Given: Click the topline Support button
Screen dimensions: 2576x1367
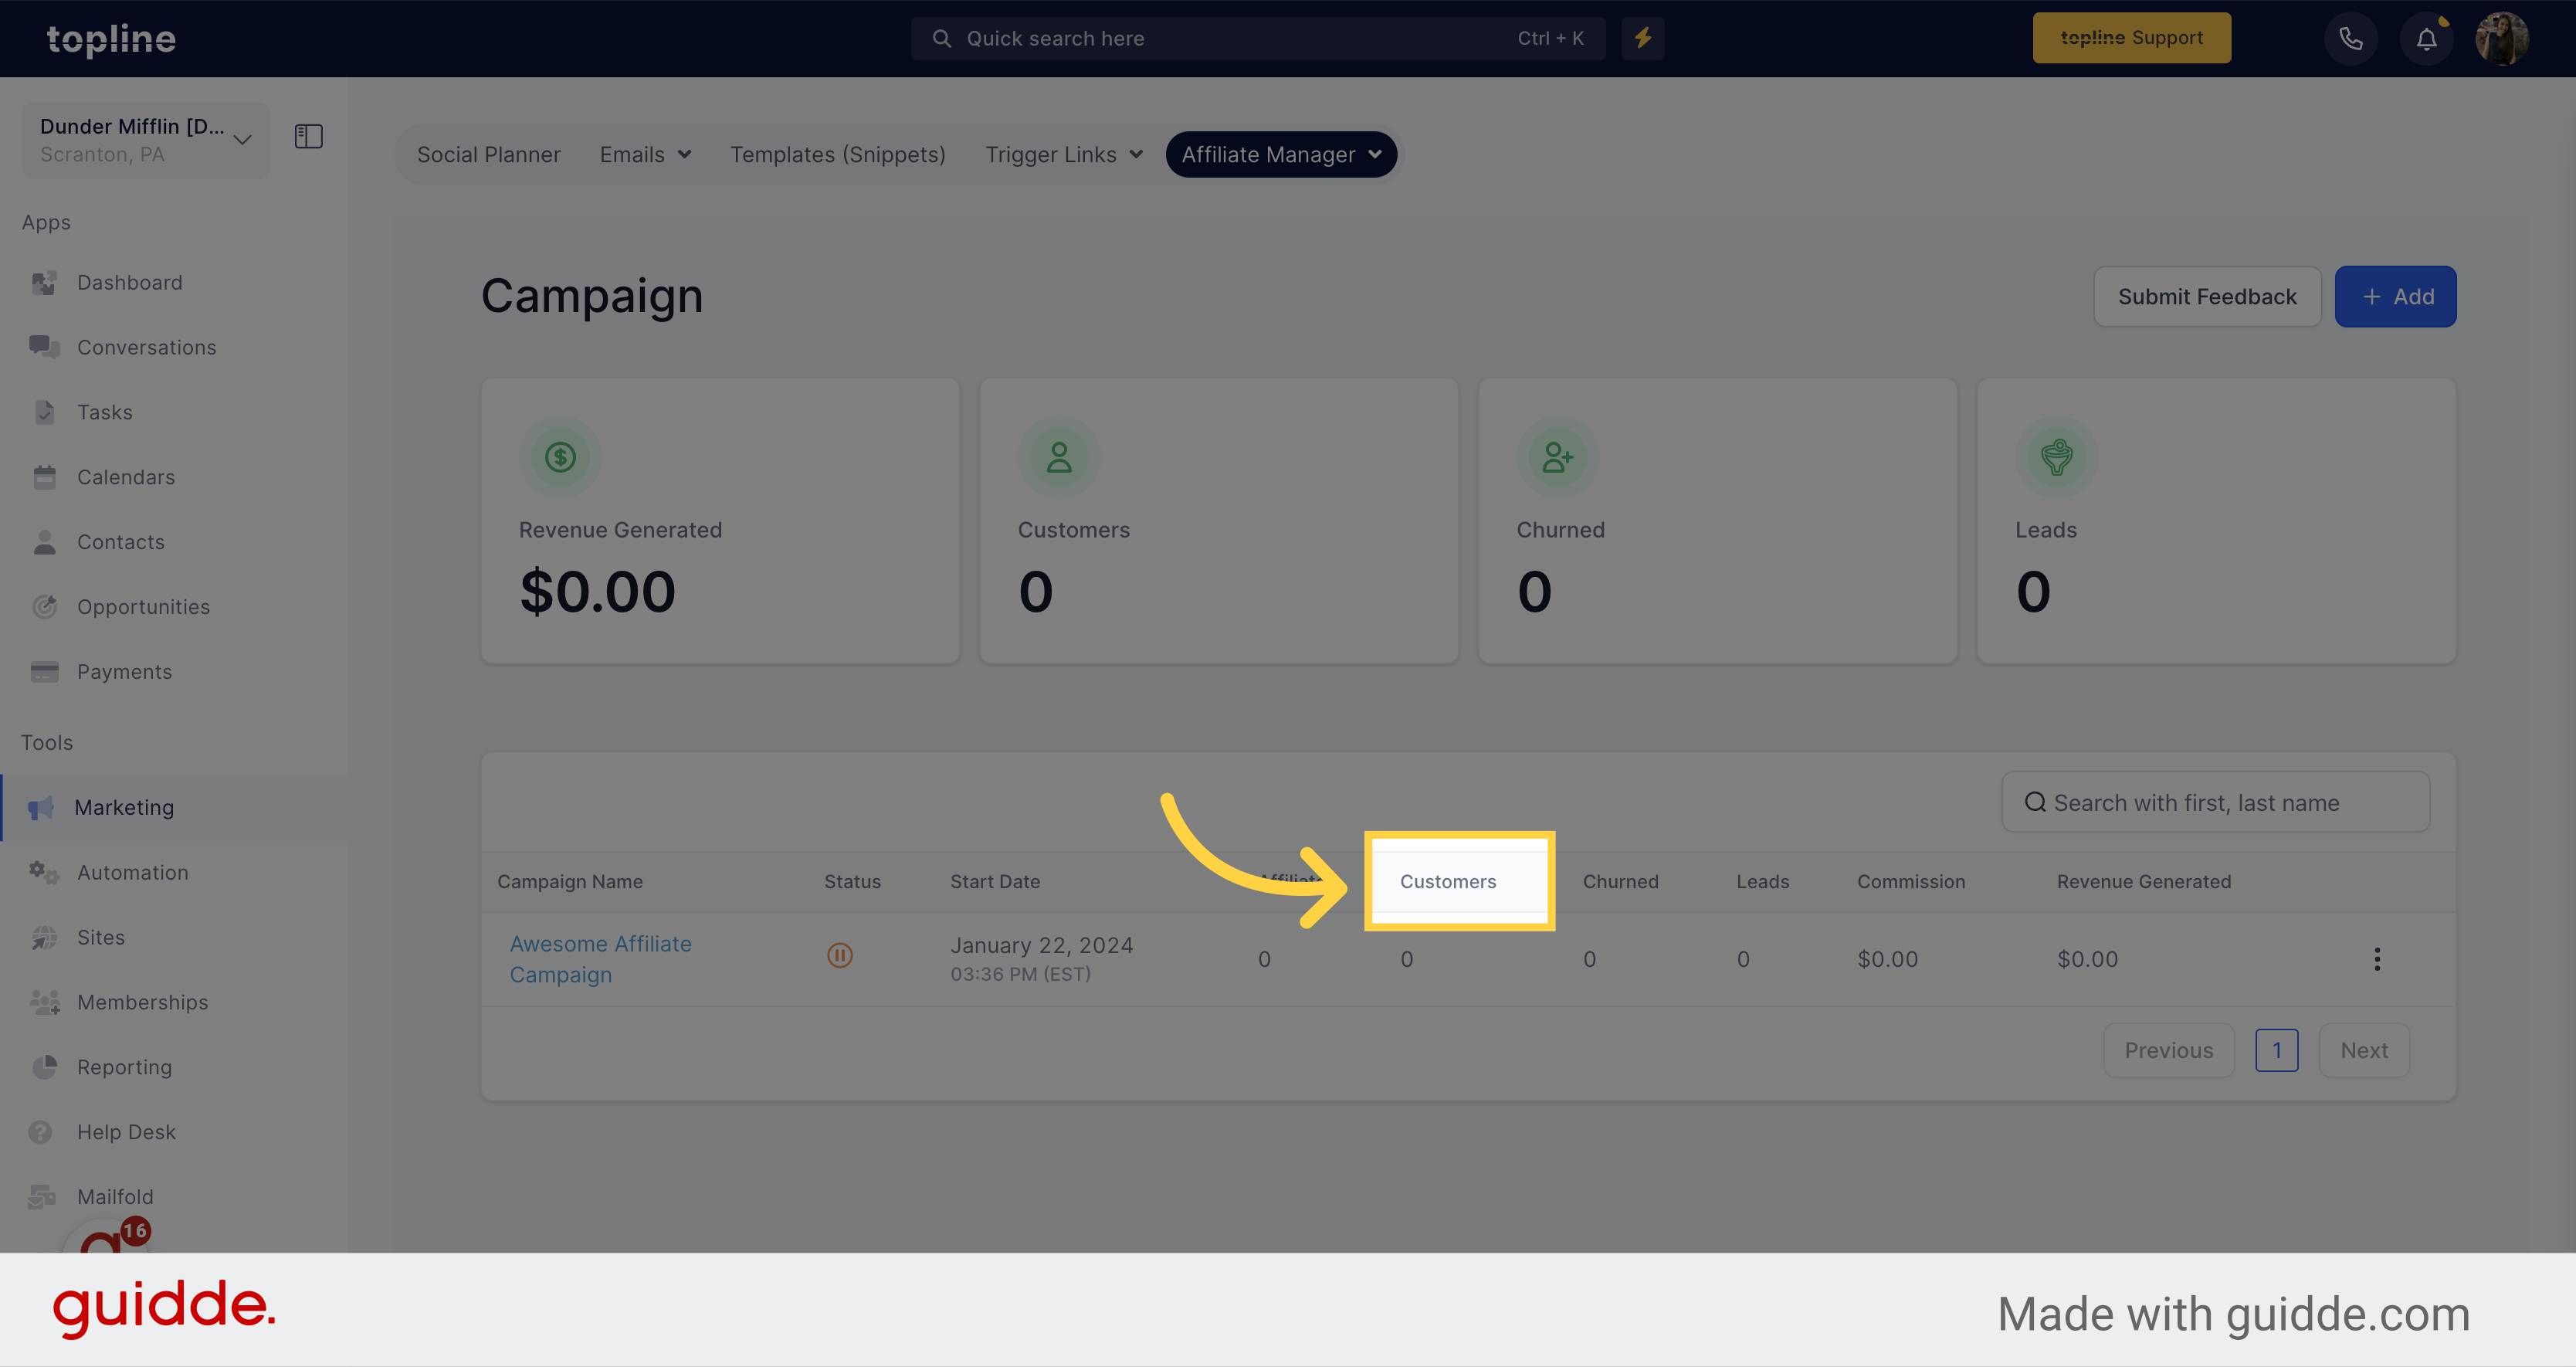Looking at the screenshot, I should coord(2131,38).
